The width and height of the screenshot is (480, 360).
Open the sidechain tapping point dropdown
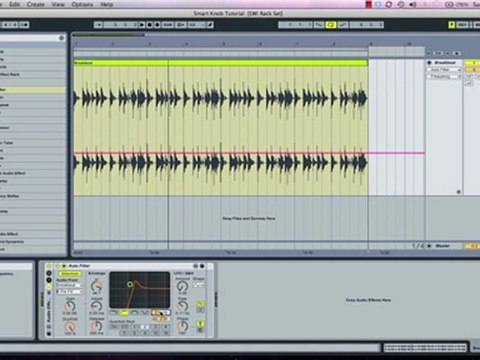(x=69, y=292)
